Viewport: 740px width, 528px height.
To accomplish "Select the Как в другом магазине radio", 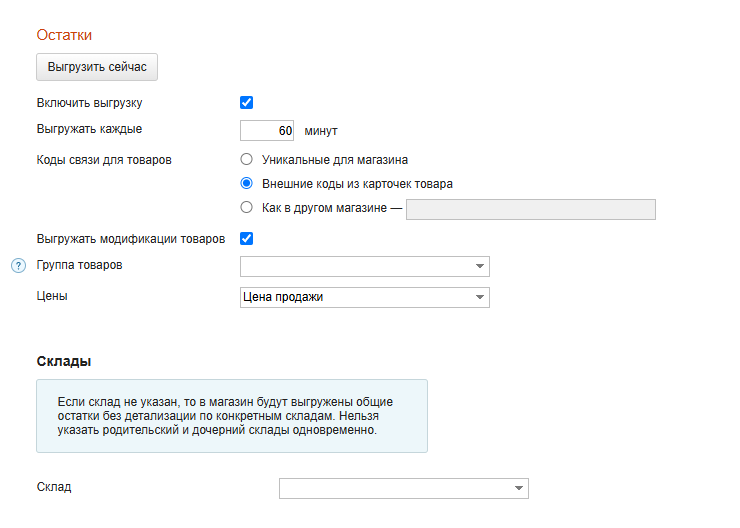I will 246,208.
